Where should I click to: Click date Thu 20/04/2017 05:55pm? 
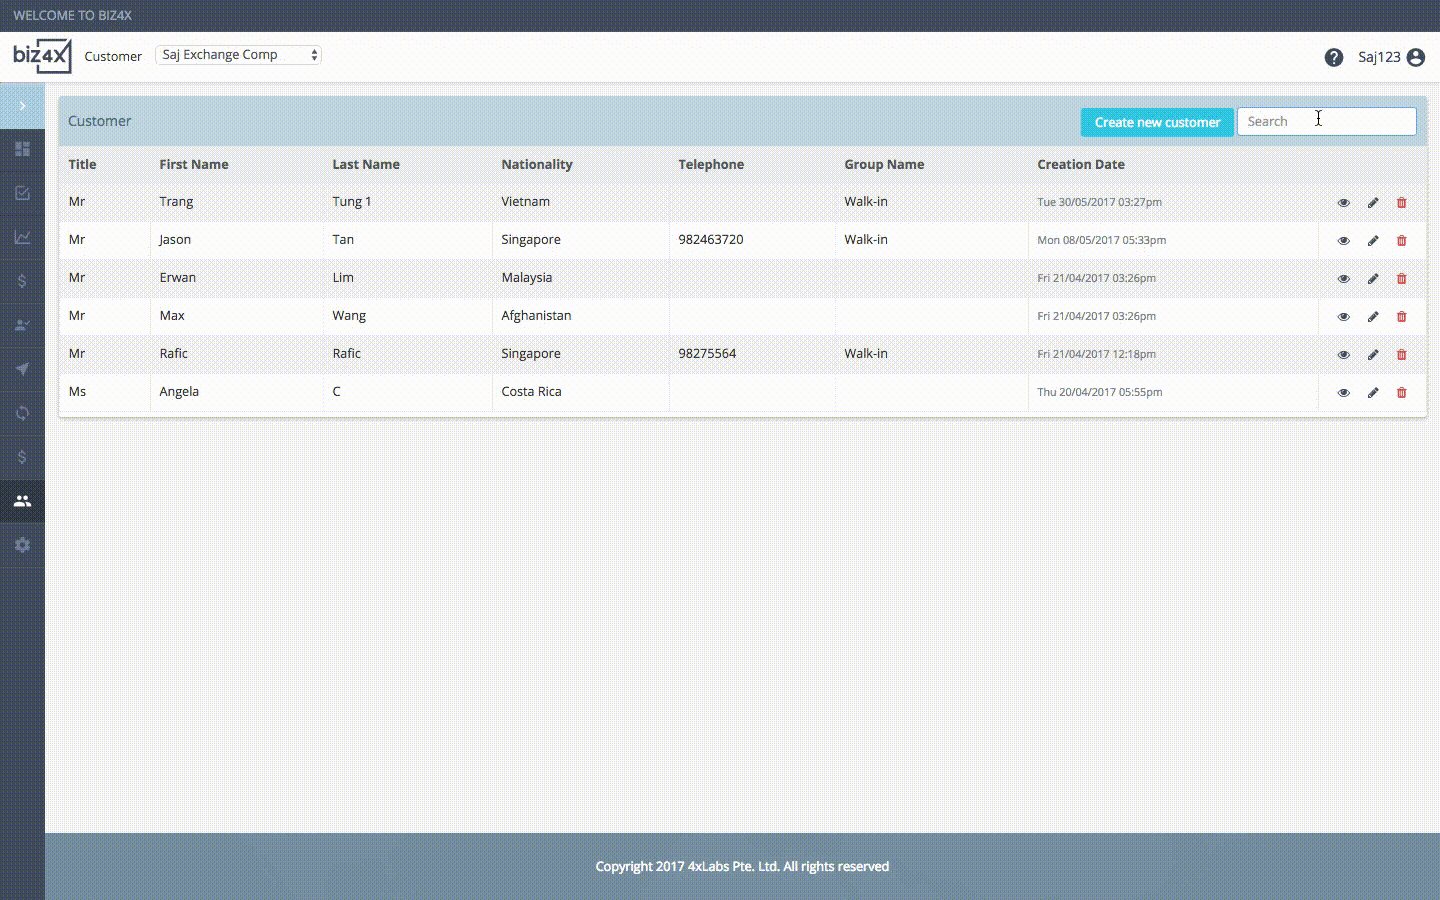point(1099,392)
